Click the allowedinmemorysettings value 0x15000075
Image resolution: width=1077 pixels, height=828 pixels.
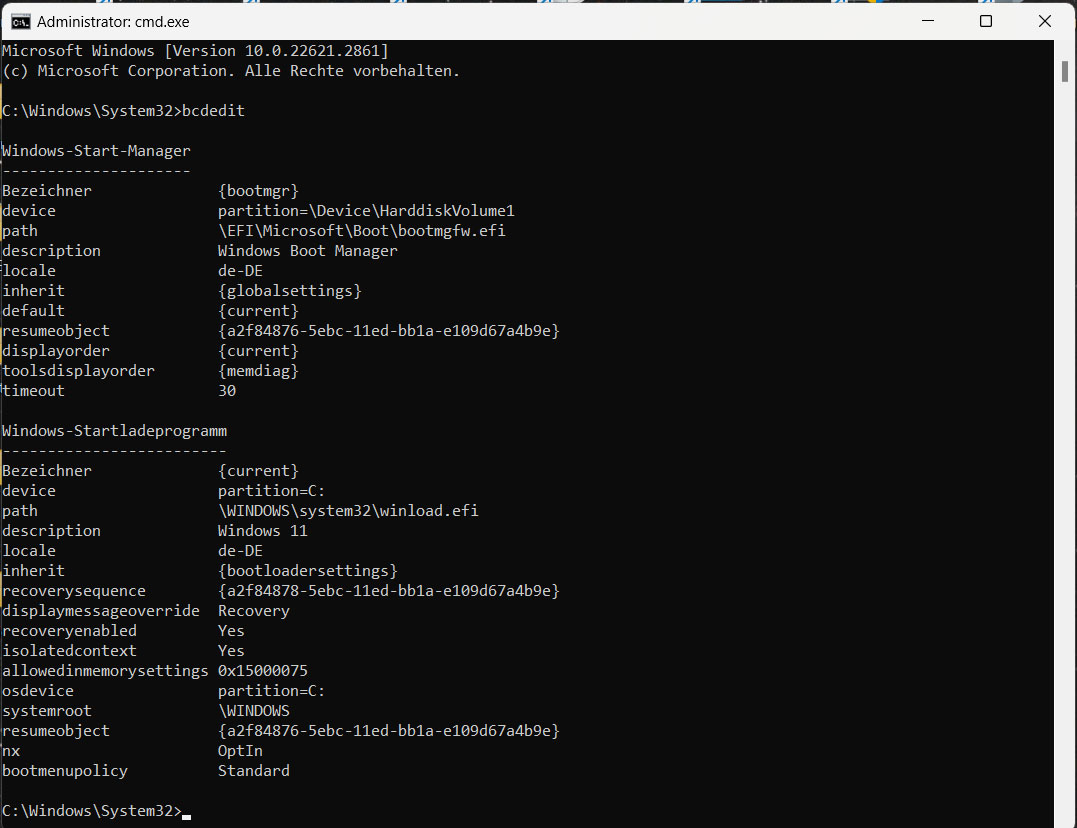pyautogui.click(x=262, y=671)
